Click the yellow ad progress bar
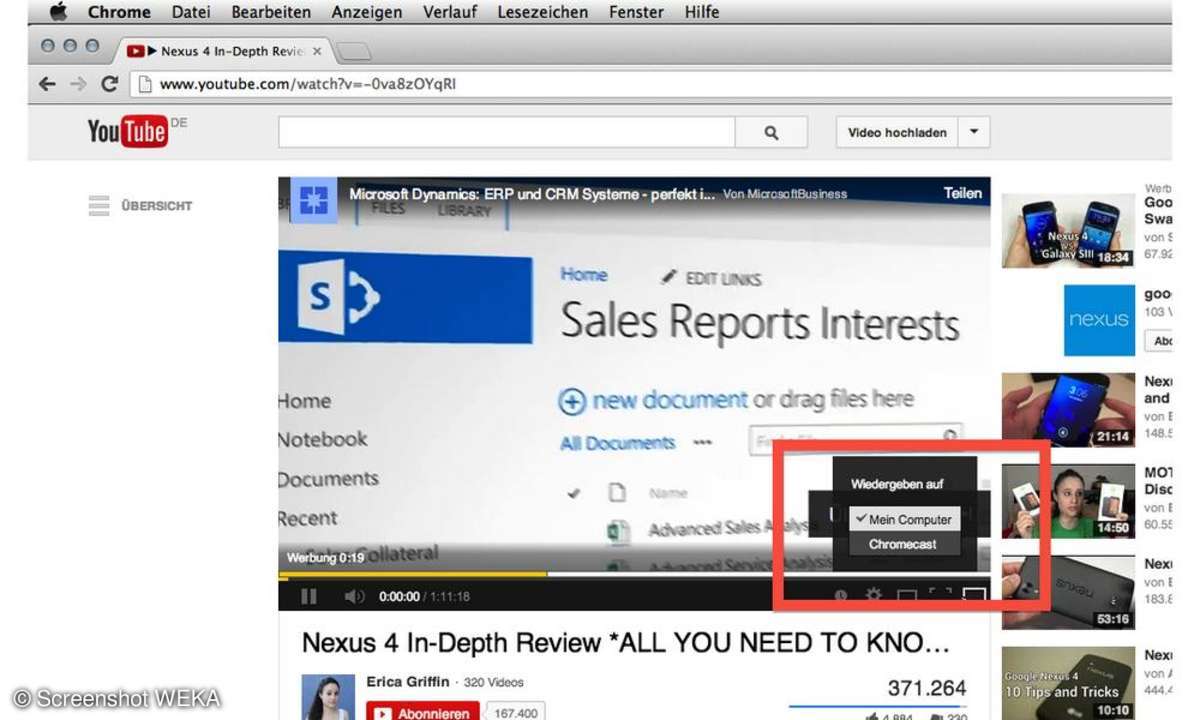Screen dimensions: 1200x720 (413, 575)
